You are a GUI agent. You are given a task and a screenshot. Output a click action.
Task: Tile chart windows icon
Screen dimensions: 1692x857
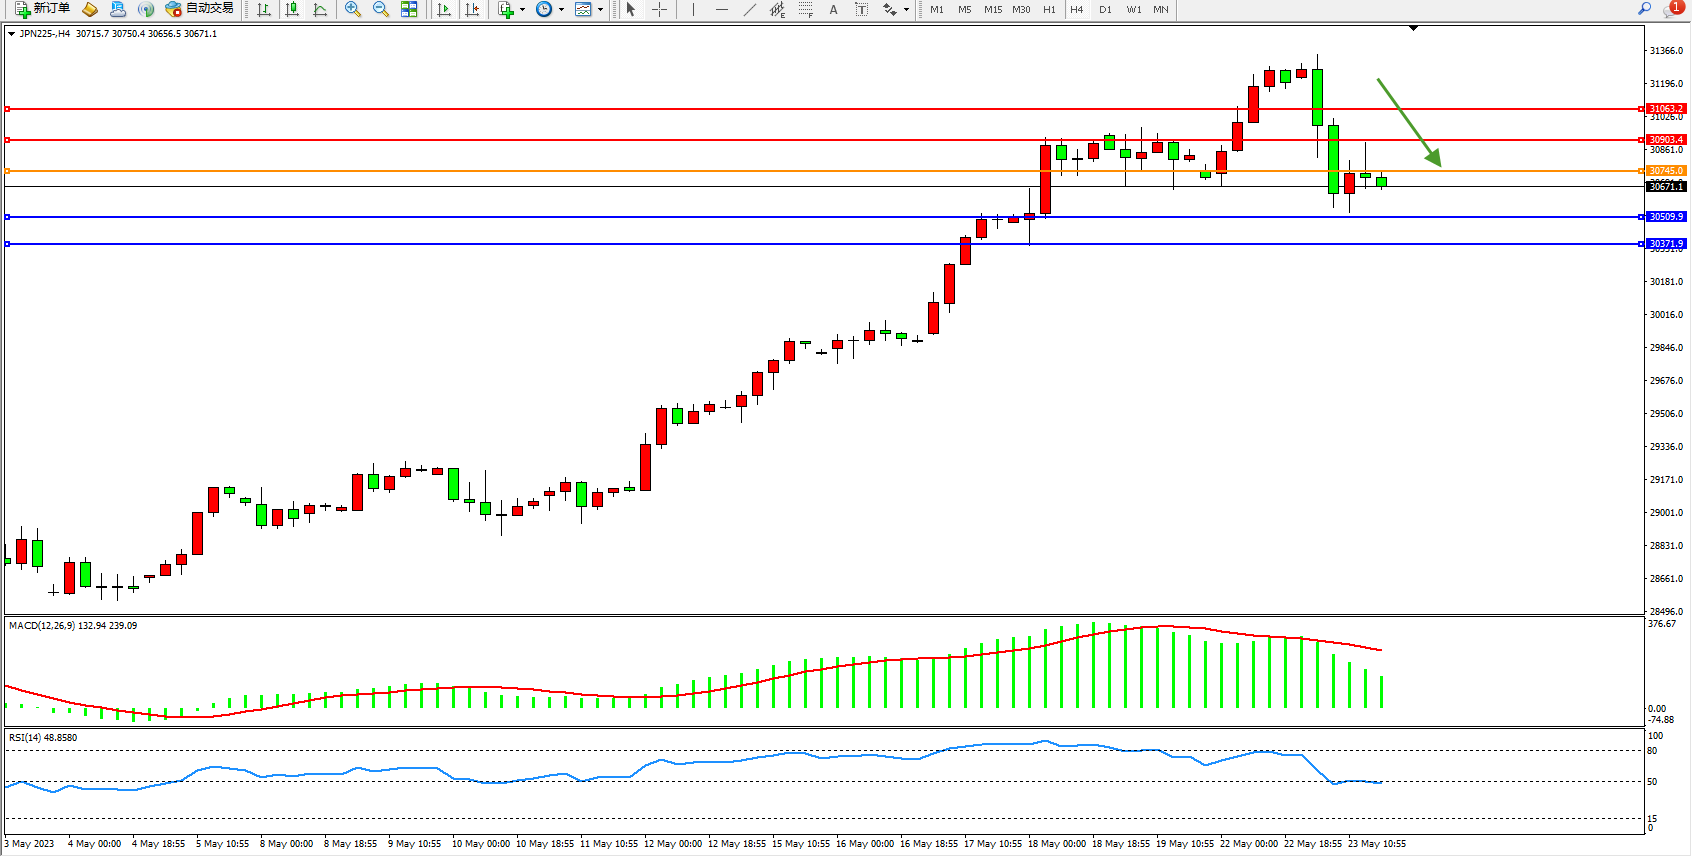409,9
